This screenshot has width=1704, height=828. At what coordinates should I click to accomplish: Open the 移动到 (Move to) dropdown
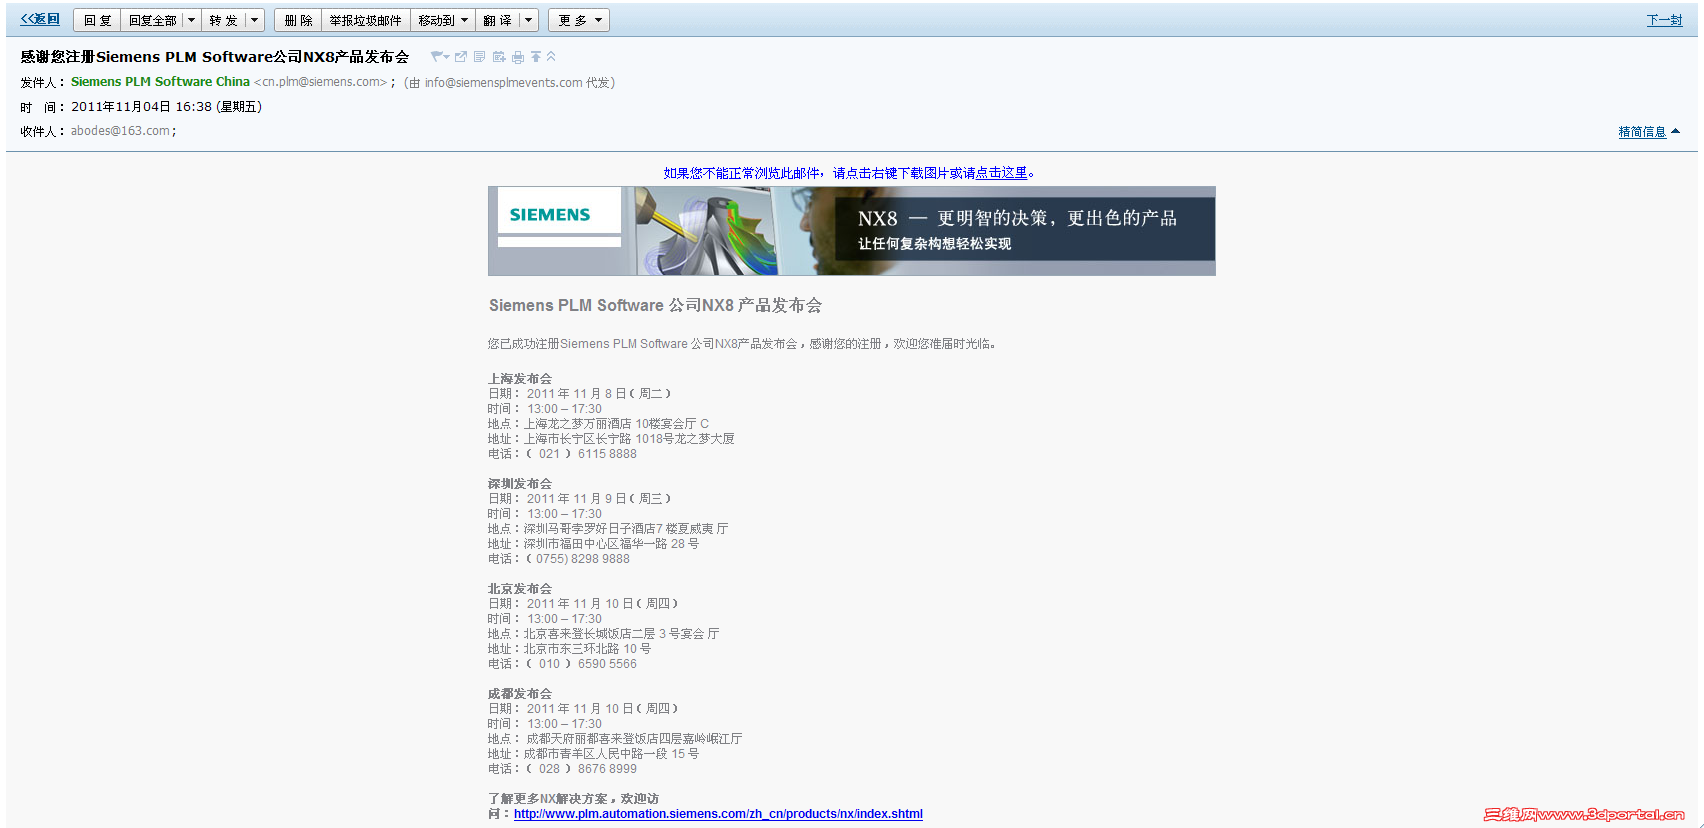pyautogui.click(x=442, y=20)
